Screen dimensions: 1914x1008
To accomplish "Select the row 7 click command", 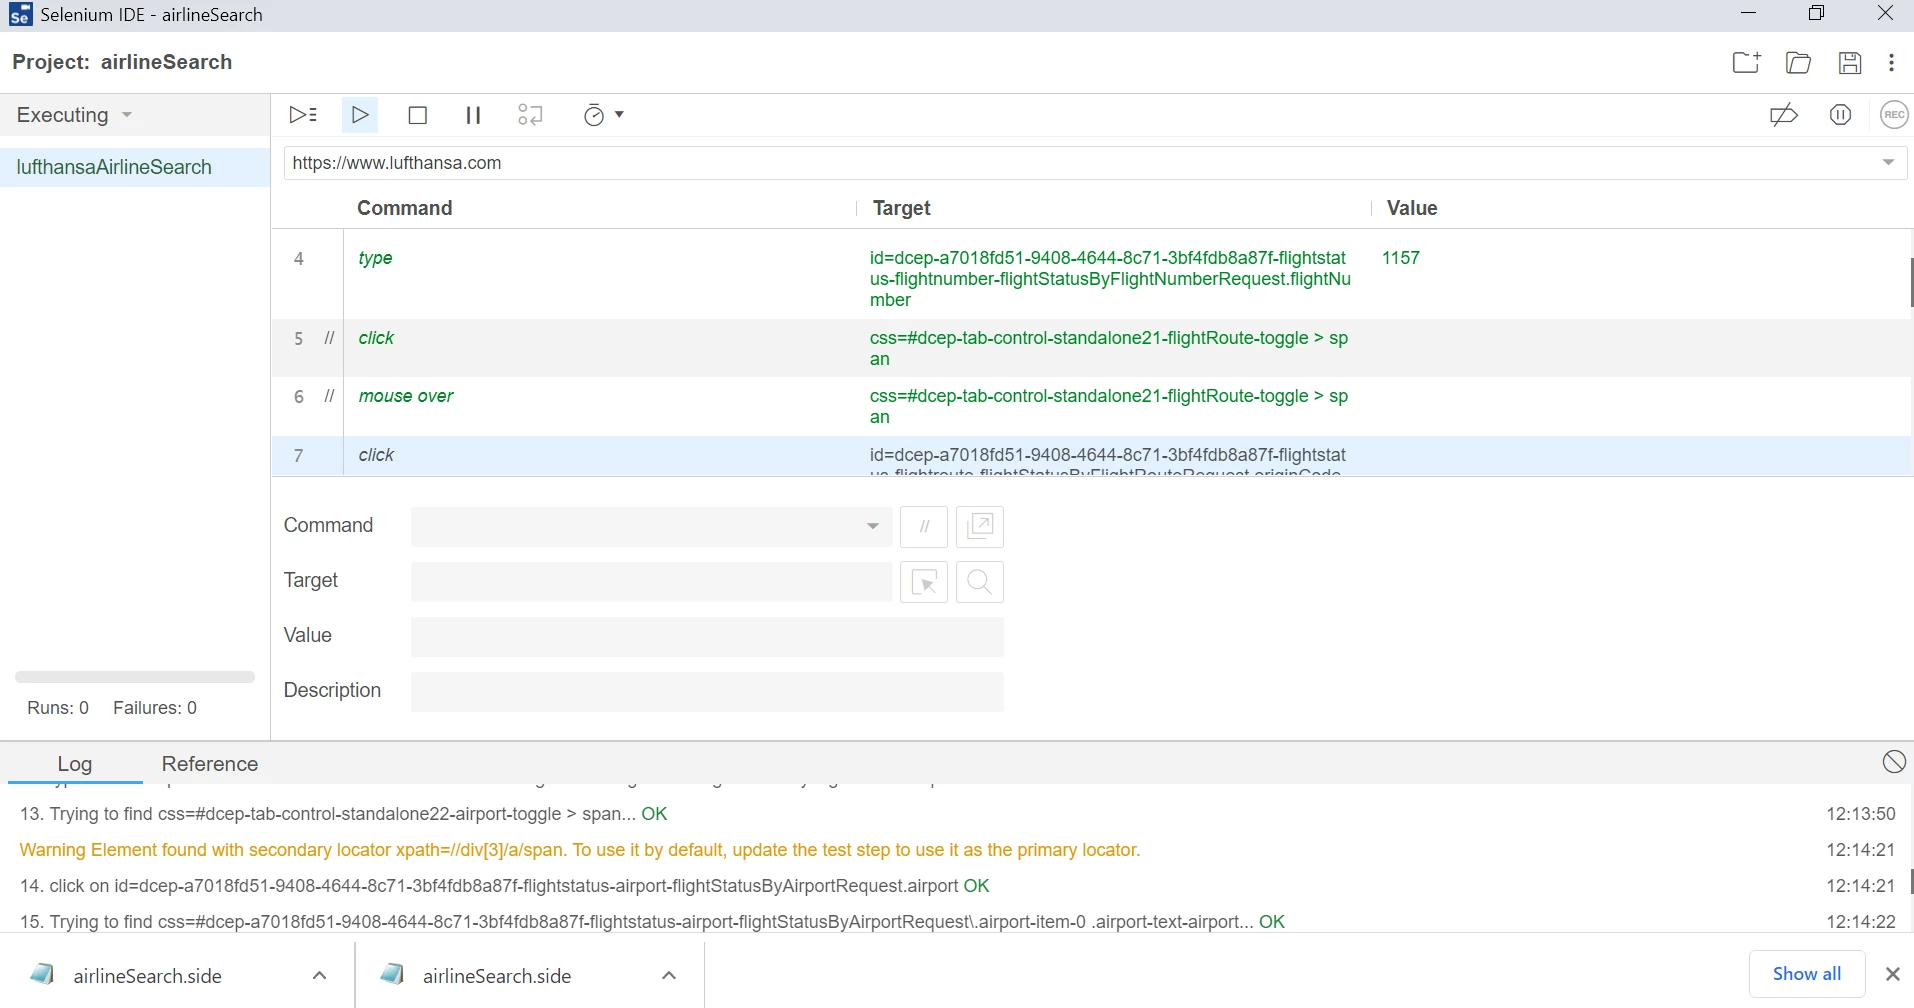I will pyautogui.click(x=1092, y=456).
